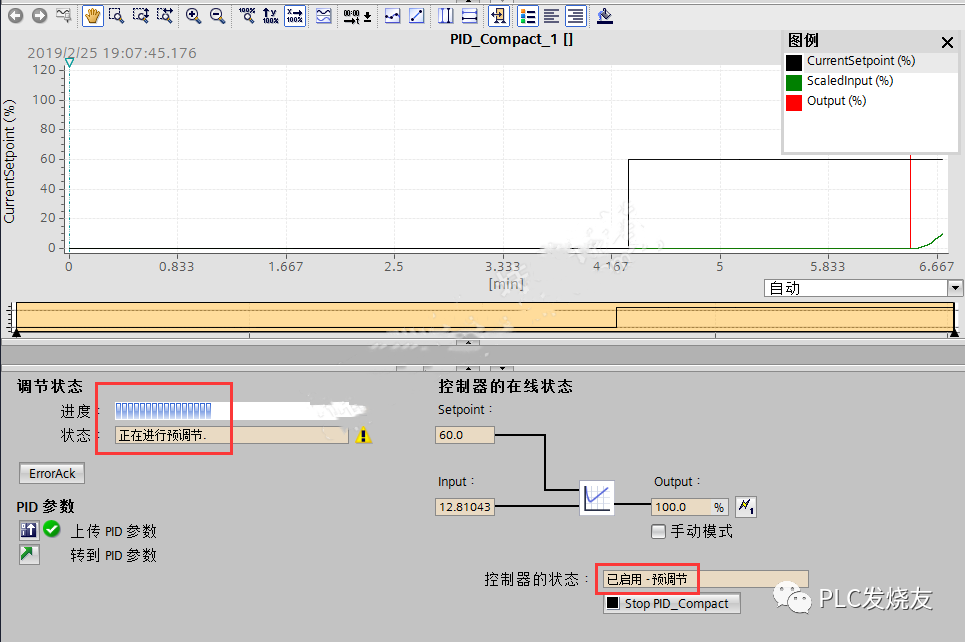The width and height of the screenshot is (965, 642).
Task: Select the vertical zoom selection tool
Action: tap(141, 15)
